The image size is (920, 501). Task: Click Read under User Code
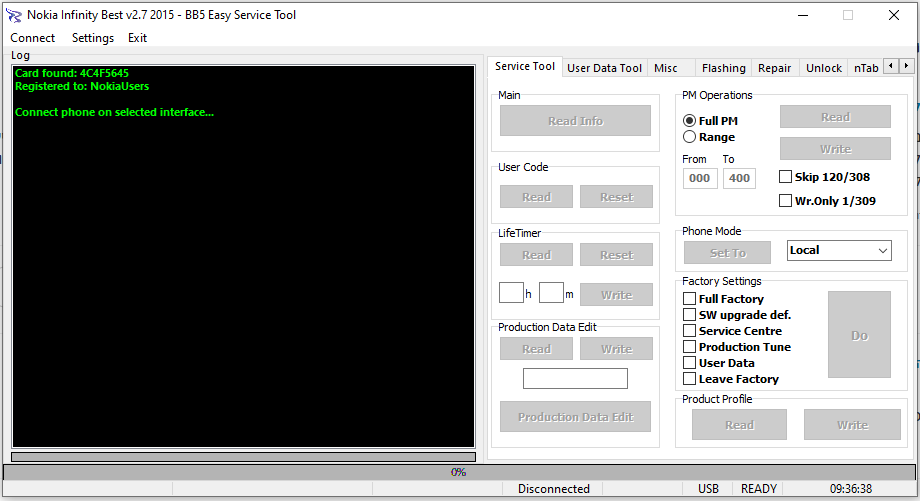pos(536,197)
